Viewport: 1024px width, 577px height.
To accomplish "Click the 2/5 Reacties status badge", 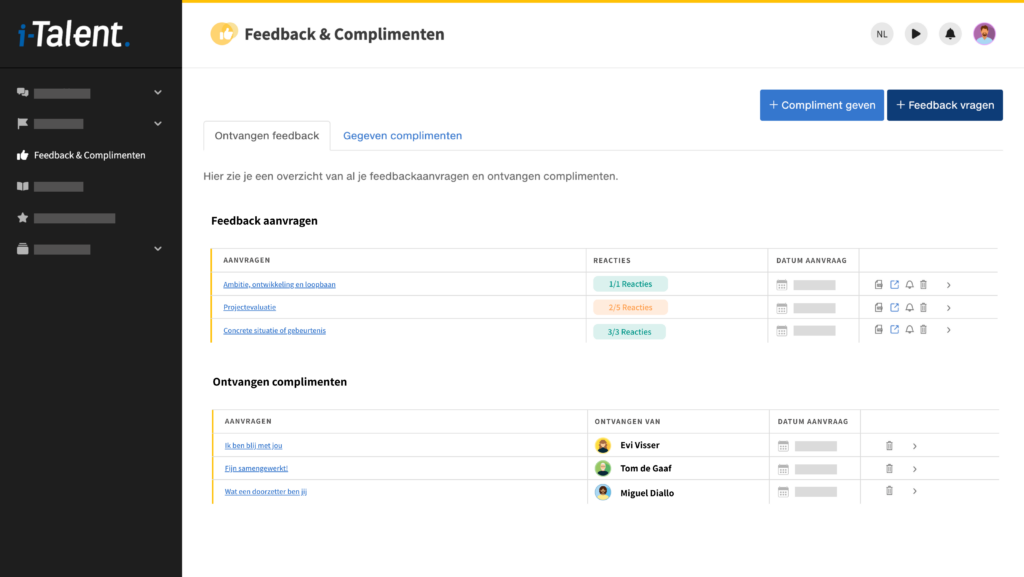I will coord(630,307).
